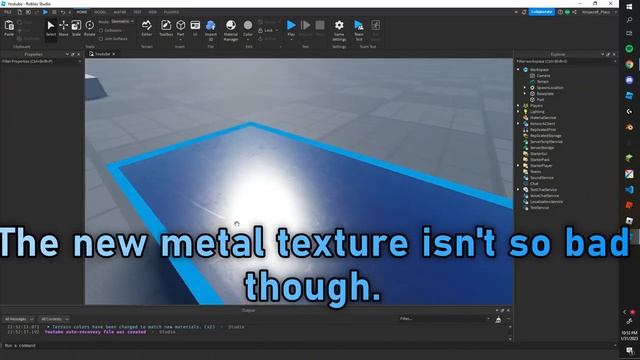Expand the StarterPlayer node
Screen dimensions: 640x360
pos(518,166)
